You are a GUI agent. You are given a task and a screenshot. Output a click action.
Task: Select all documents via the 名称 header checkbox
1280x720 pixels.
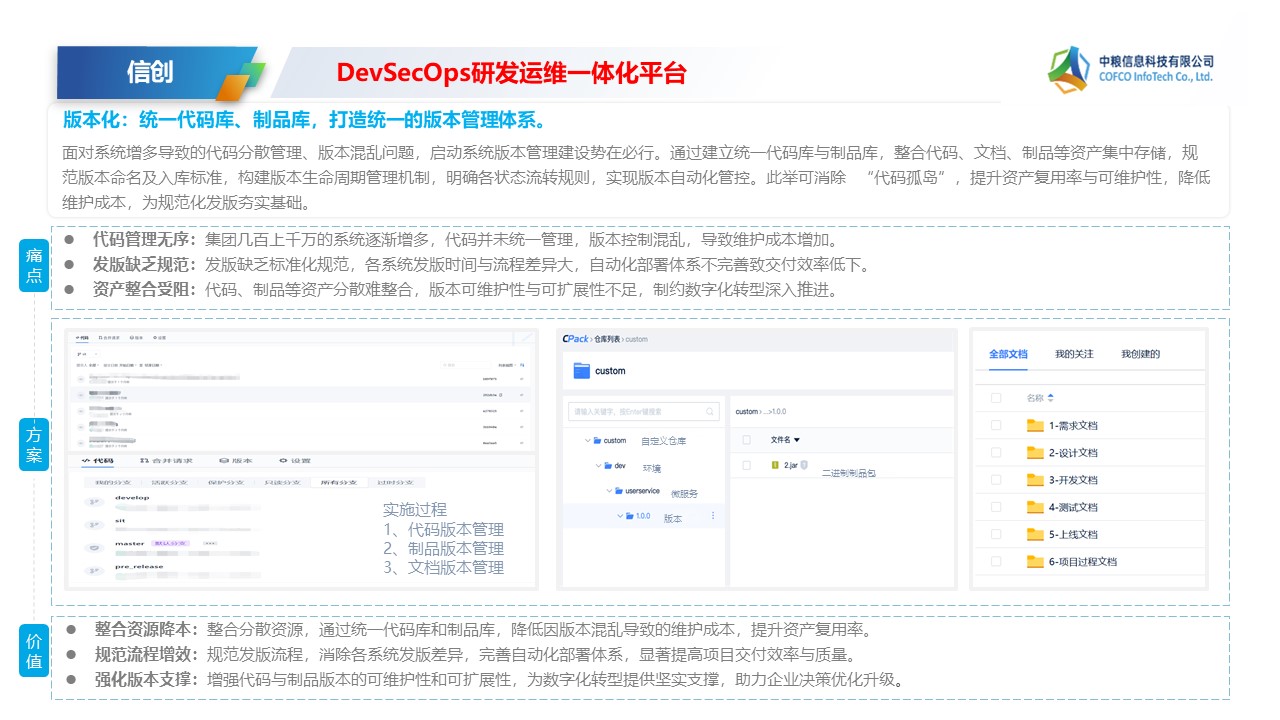[995, 398]
